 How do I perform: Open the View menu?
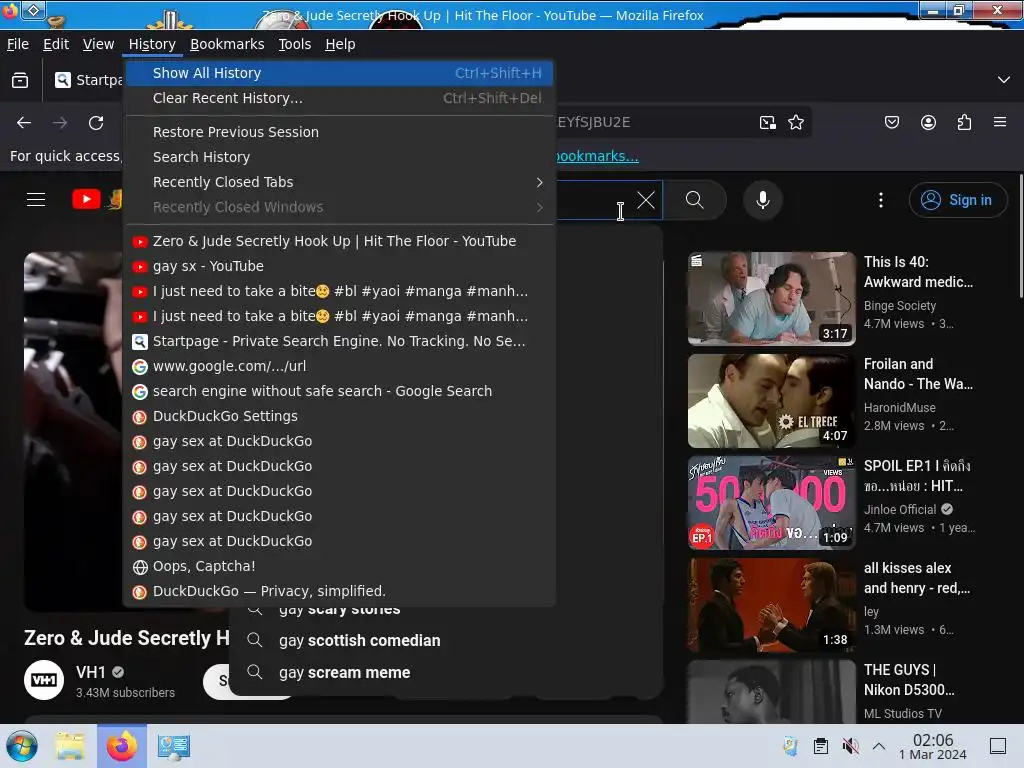pos(99,44)
